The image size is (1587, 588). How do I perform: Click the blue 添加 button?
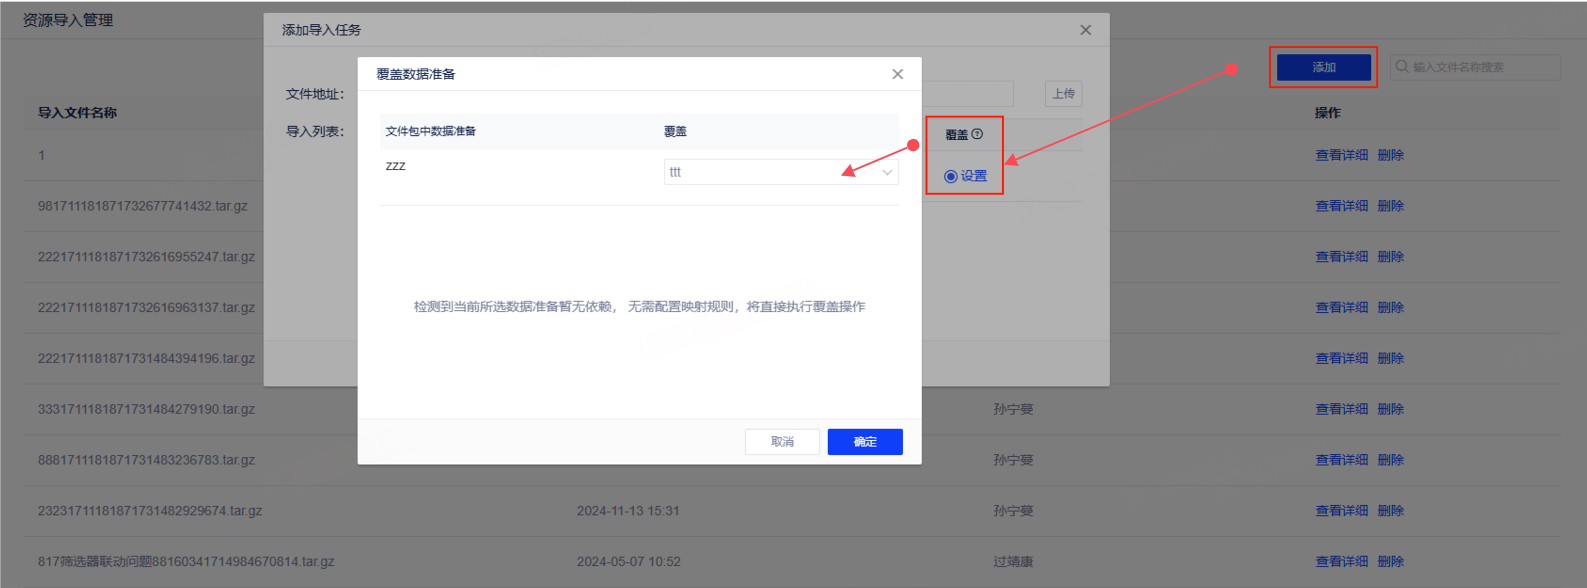click(x=1323, y=67)
